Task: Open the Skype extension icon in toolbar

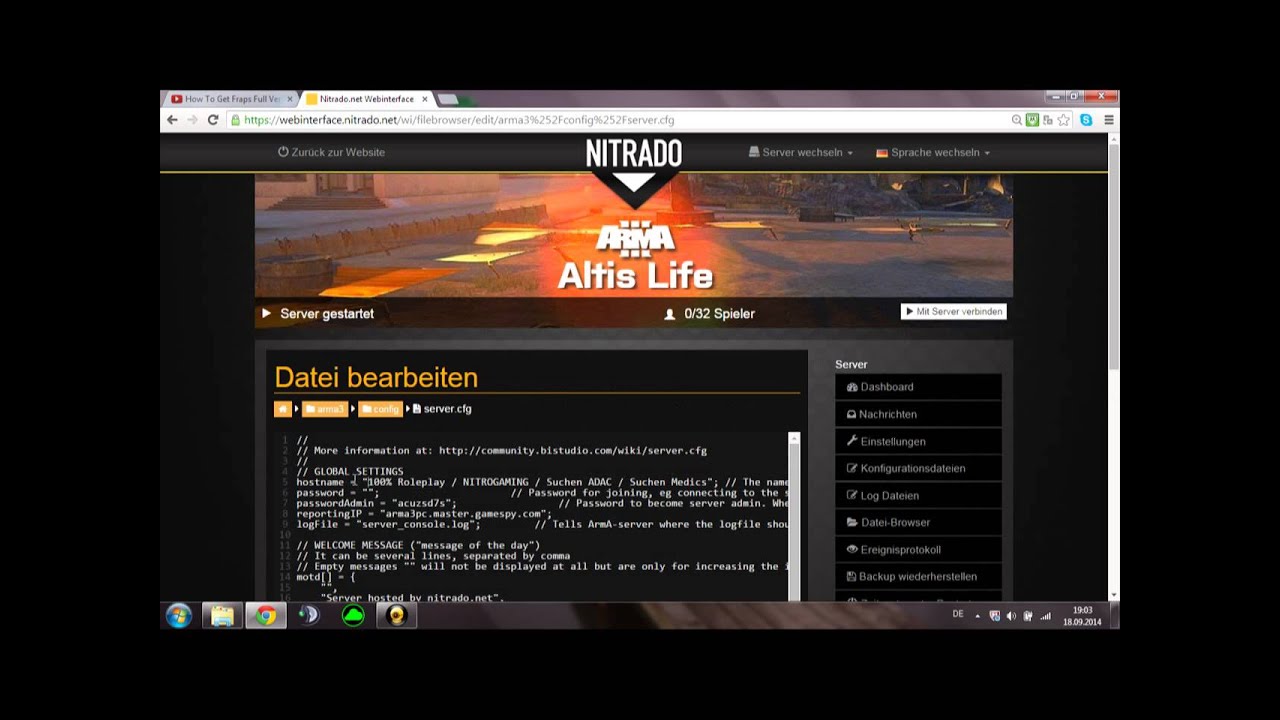Action: (x=1086, y=120)
